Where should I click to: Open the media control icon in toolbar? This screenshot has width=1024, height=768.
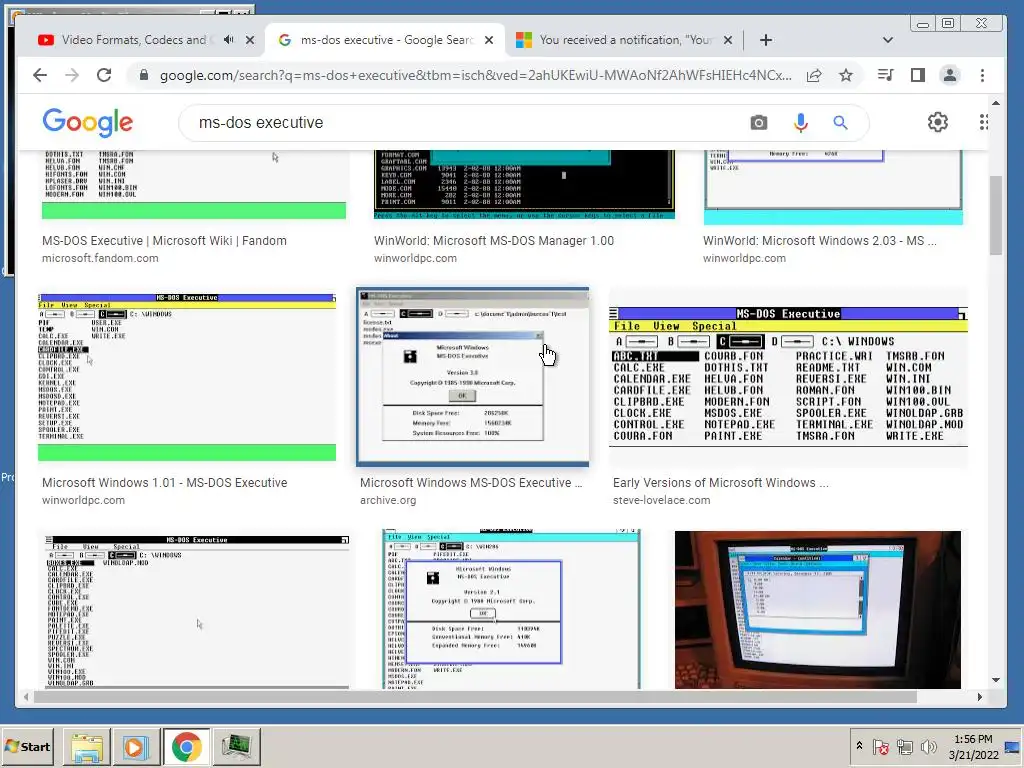coord(886,75)
